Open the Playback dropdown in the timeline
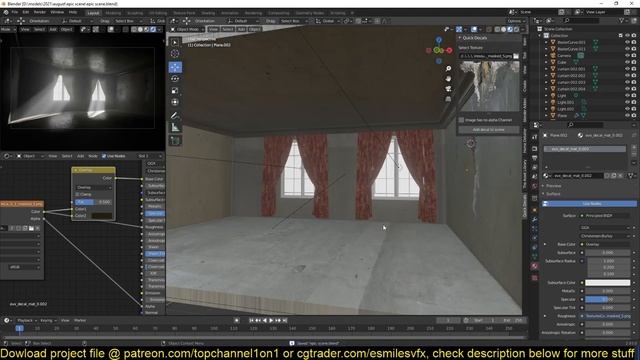Image resolution: width=640 pixels, height=360 pixels. (x=27, y=320)
